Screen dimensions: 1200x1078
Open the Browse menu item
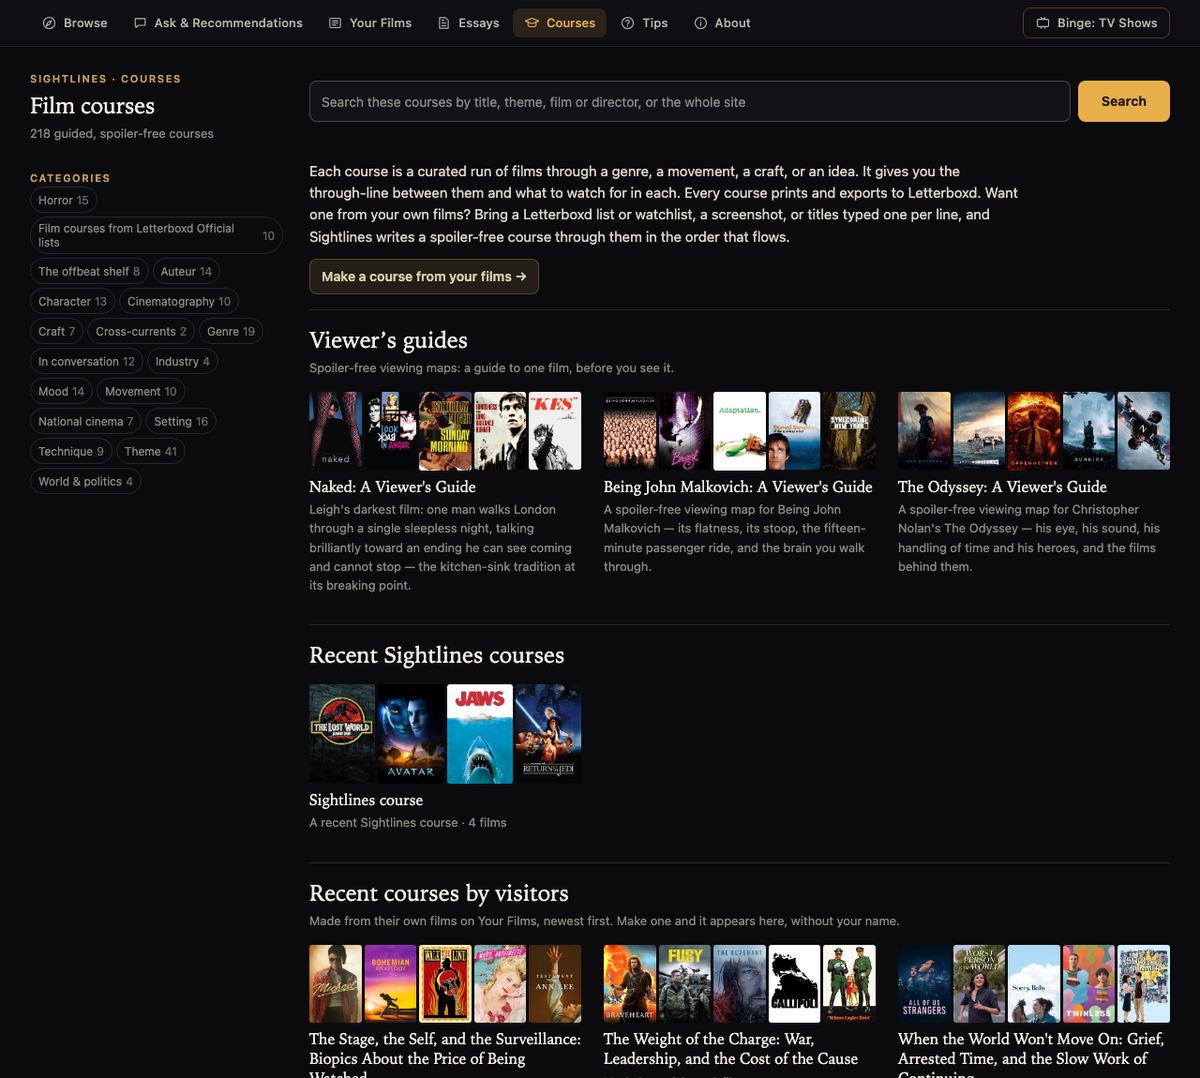click(75, 23)
